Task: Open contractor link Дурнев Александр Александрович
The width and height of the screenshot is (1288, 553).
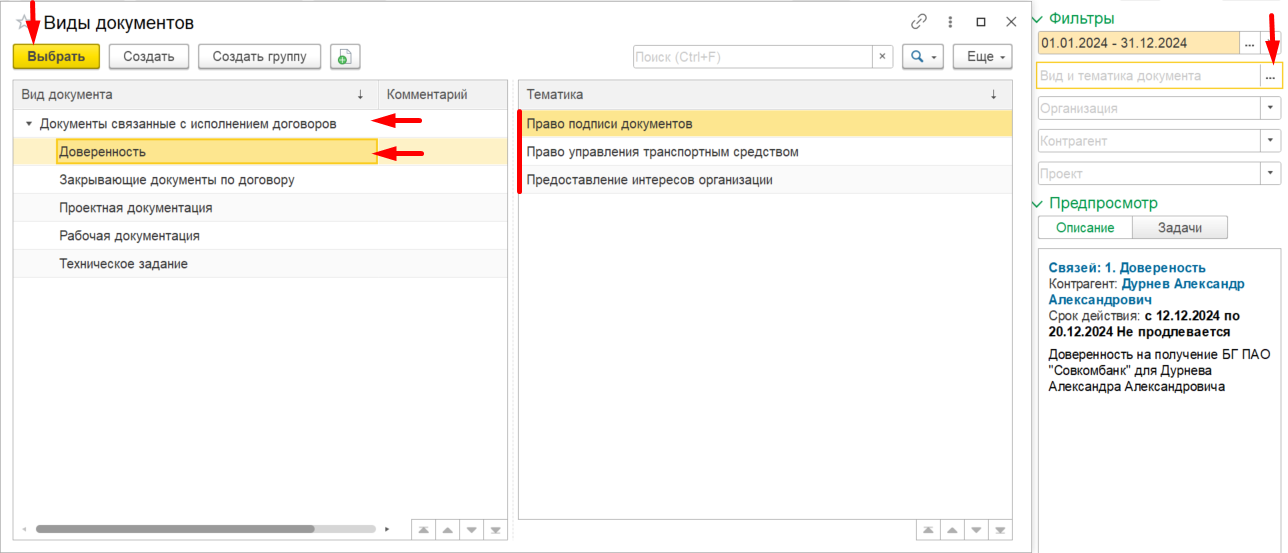Action: coord(1147,291)
